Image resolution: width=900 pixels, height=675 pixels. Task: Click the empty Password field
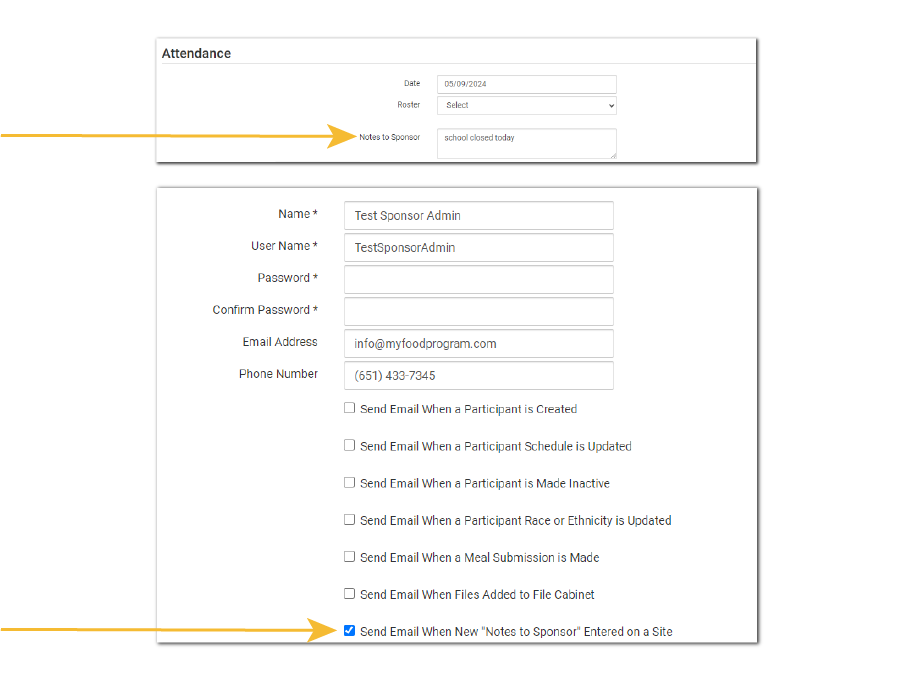tap(478, 280)
